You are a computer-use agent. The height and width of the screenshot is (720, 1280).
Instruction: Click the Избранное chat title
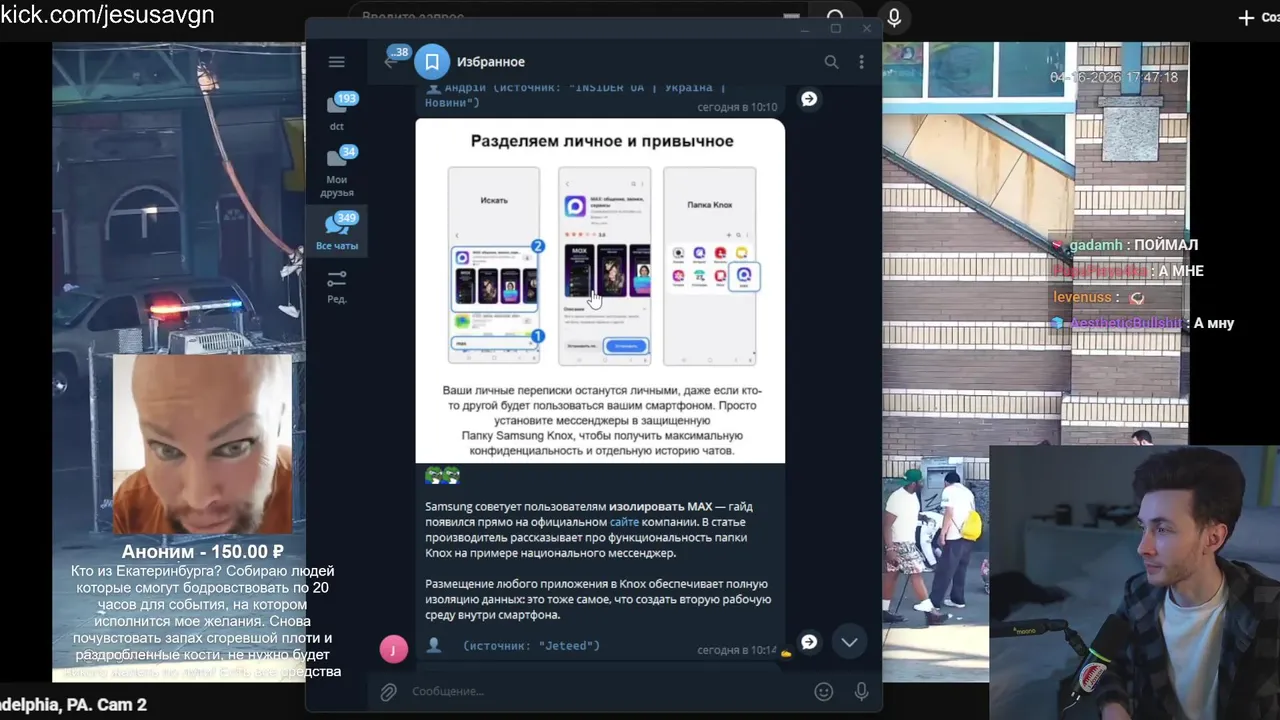491,62
